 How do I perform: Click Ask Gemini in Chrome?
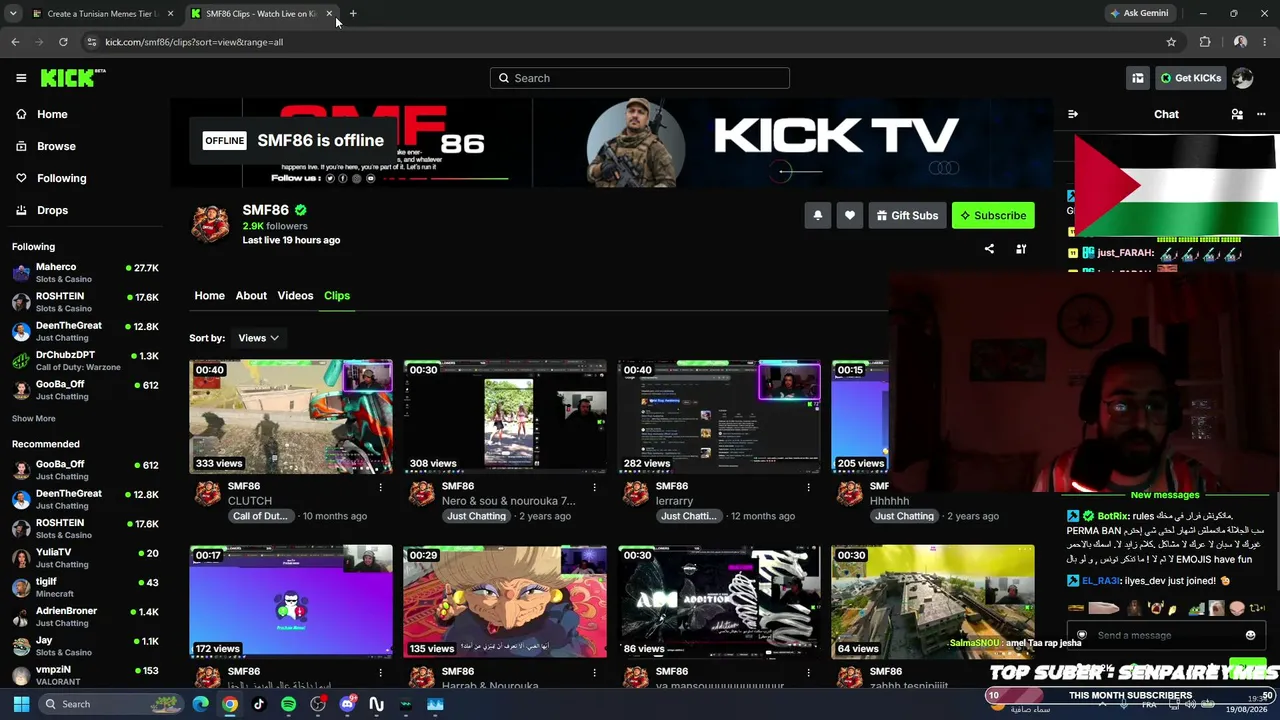click(x=1139, y=13)
